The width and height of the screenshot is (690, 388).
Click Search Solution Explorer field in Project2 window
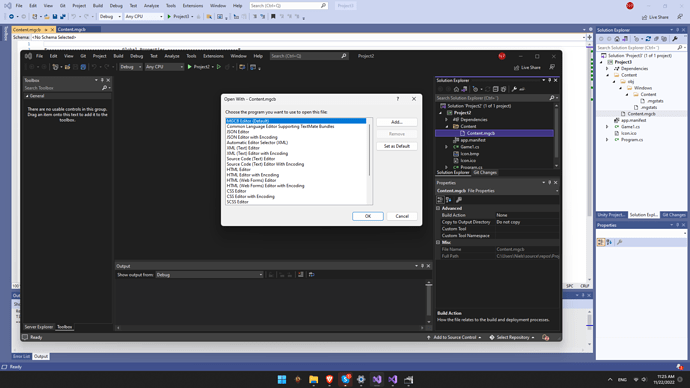point(497,98)
